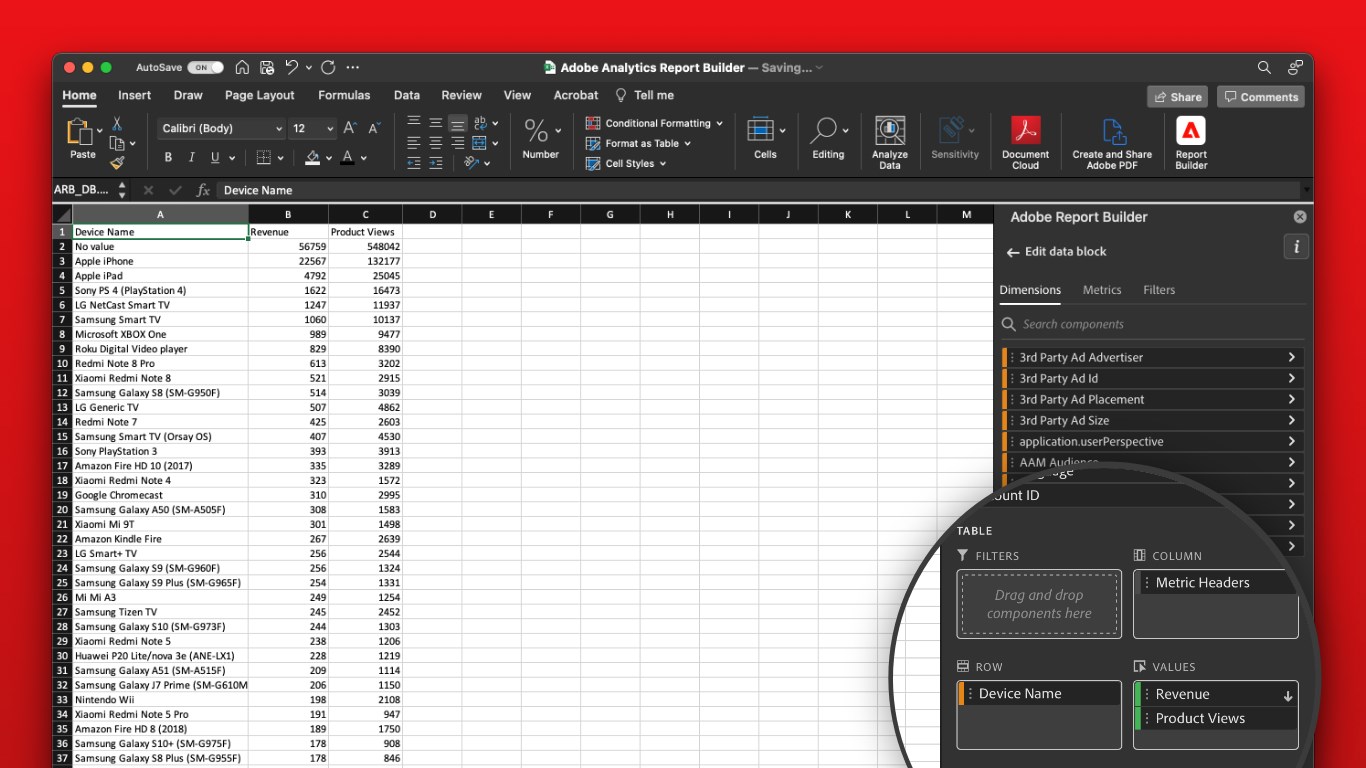This screenshot has height=768, width=1366.
Task: Open the Comments button
Action: [x=1260, y=97]
